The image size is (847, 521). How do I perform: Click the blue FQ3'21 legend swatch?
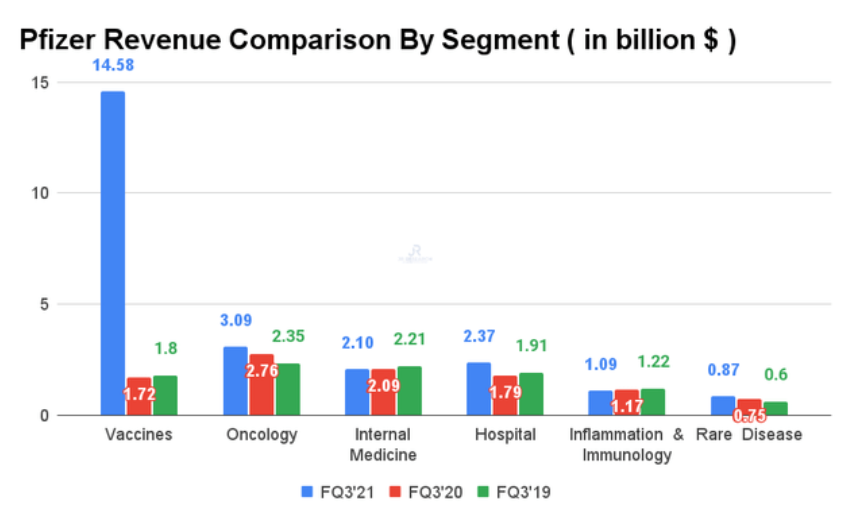pos(307,492)
